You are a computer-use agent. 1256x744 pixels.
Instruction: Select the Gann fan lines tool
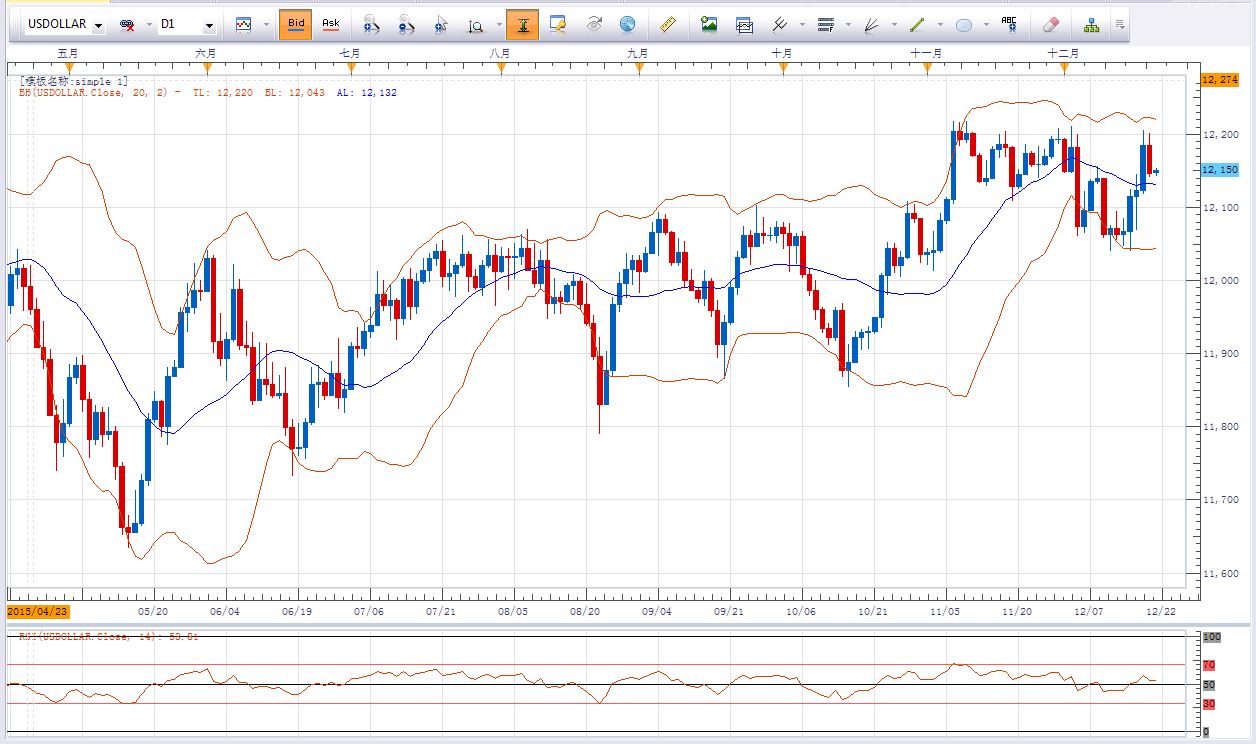point(871,24)
